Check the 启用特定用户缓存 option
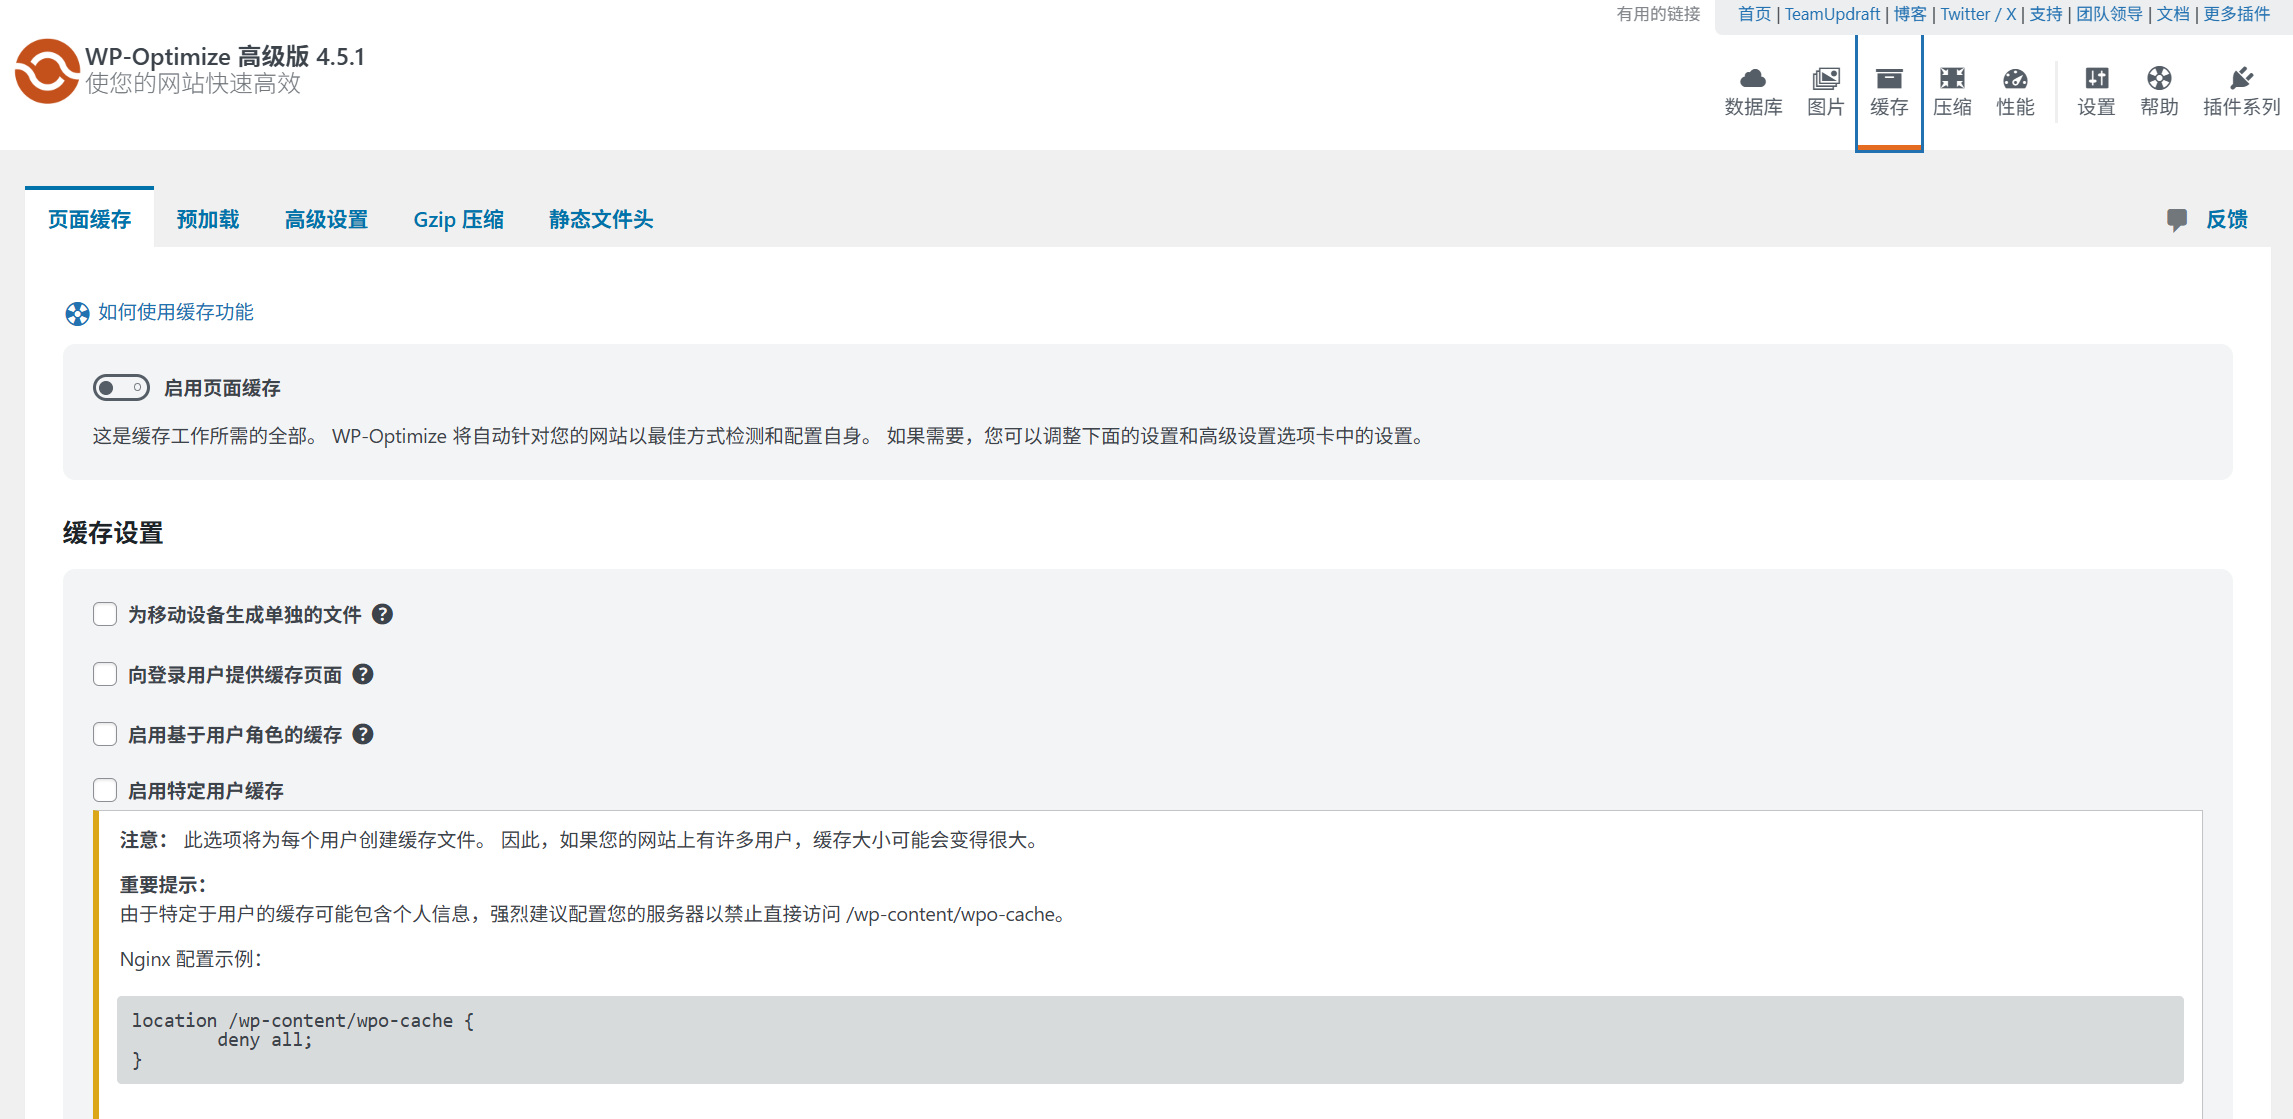The height and width of the screenshot is (1119, 2293). [105, 789]
